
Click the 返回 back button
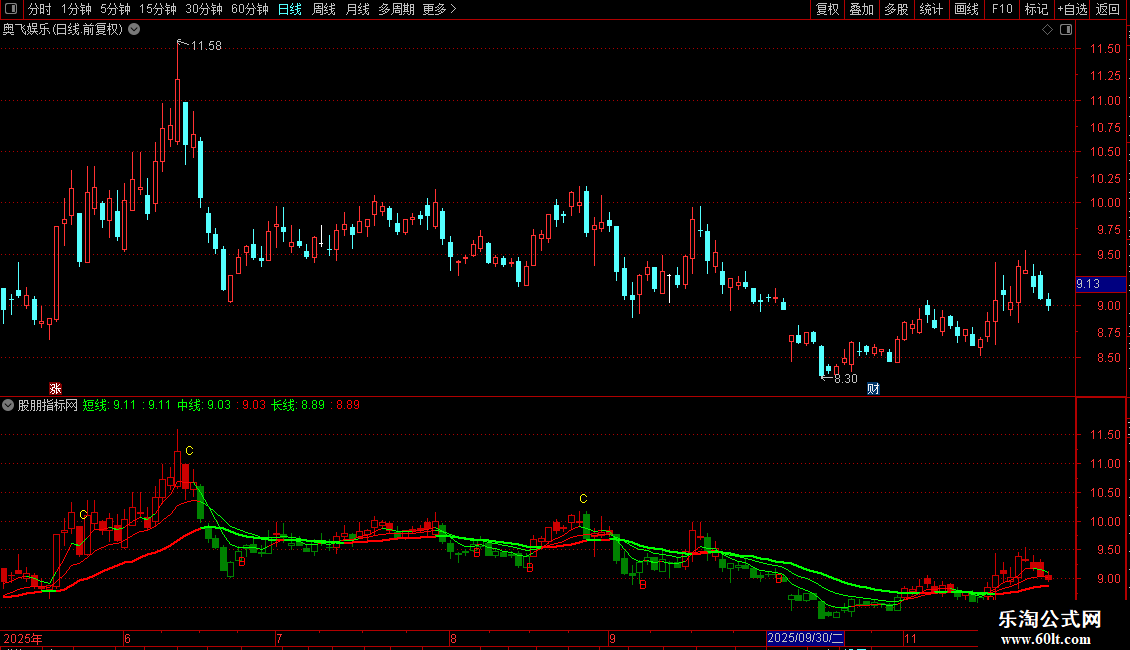coord(1108,9)
